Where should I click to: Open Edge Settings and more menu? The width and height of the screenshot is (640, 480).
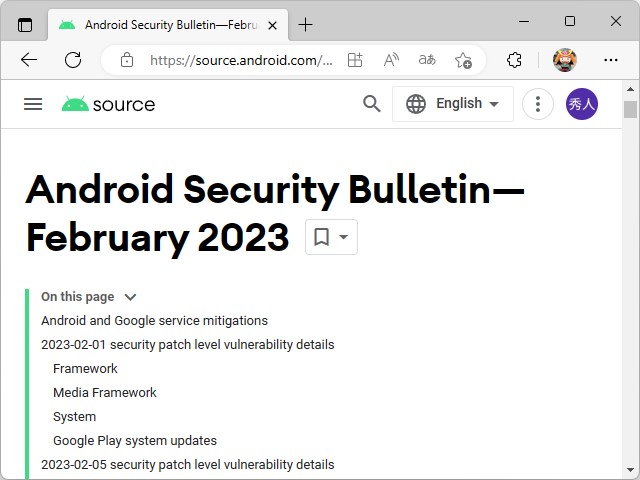pyautogui.click(x=611, y=60)
